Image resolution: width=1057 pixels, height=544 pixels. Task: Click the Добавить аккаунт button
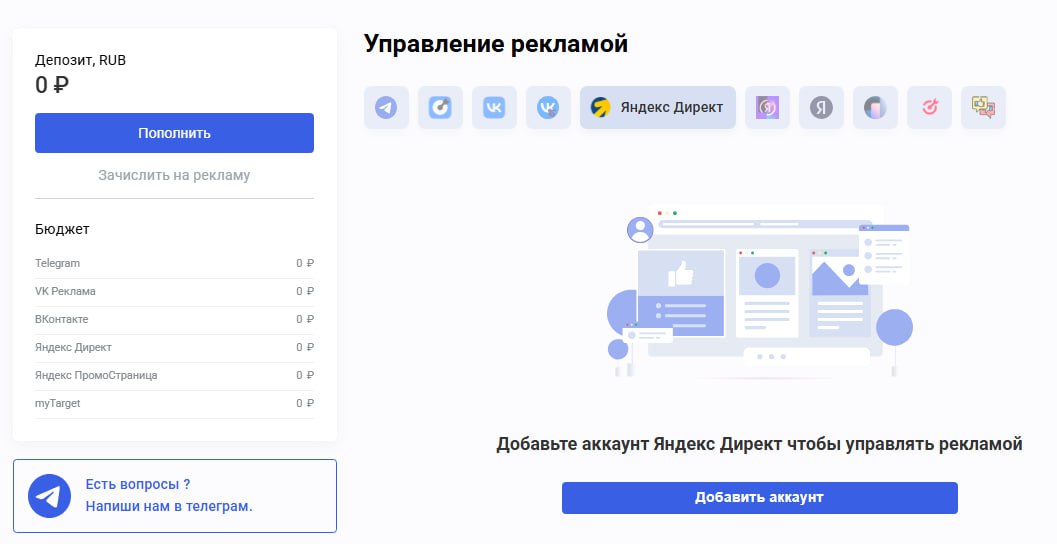(x=760, y=497)
